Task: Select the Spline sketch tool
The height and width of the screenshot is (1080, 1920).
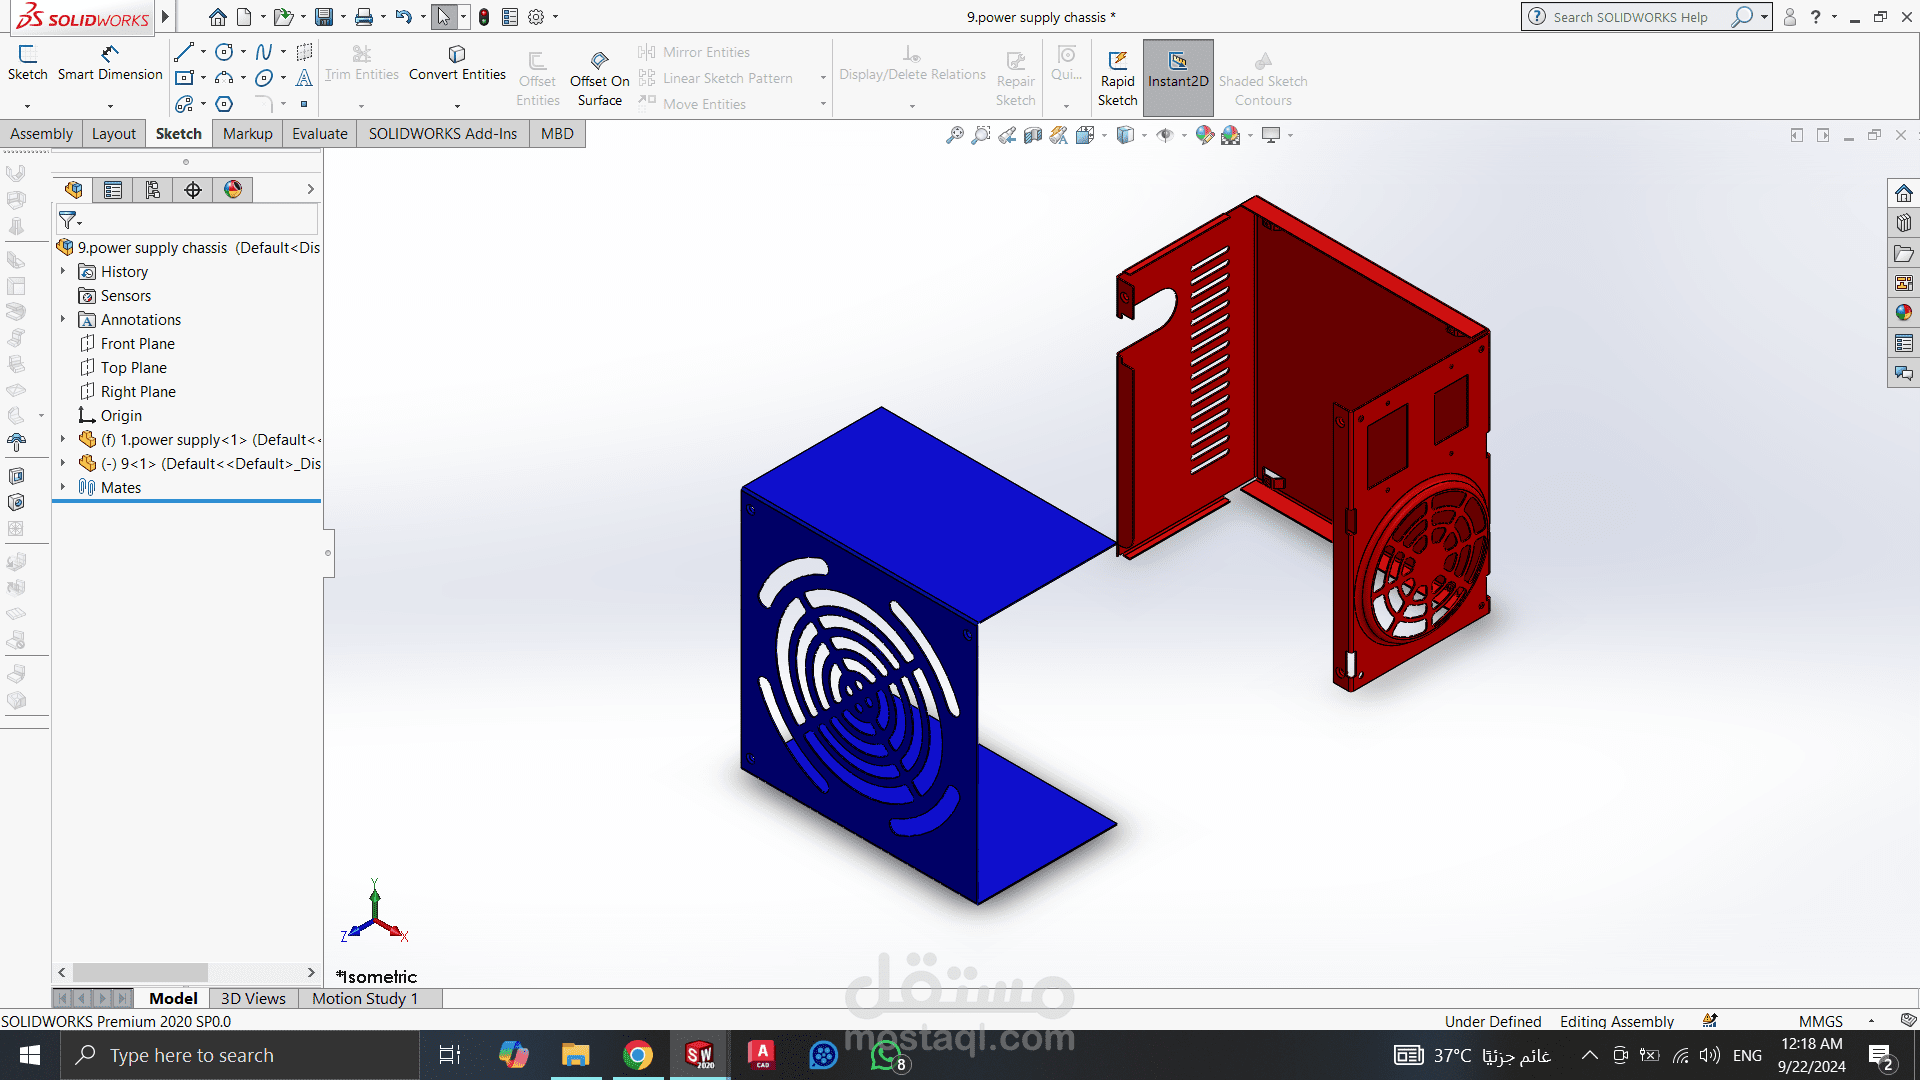Action: [263, 52]
